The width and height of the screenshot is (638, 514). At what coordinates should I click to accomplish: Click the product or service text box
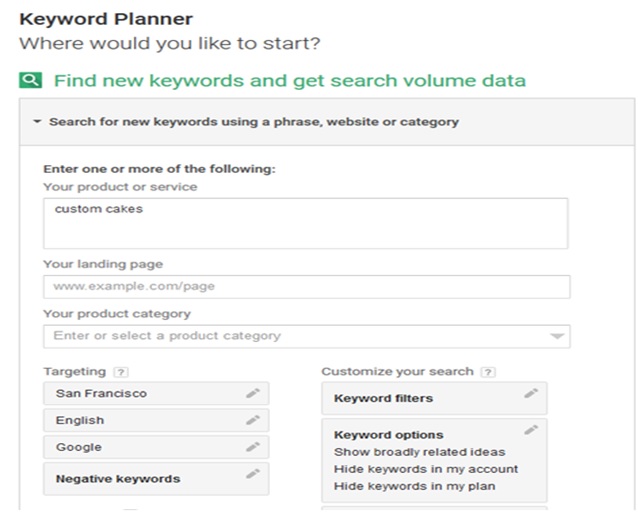click(306, 223)
